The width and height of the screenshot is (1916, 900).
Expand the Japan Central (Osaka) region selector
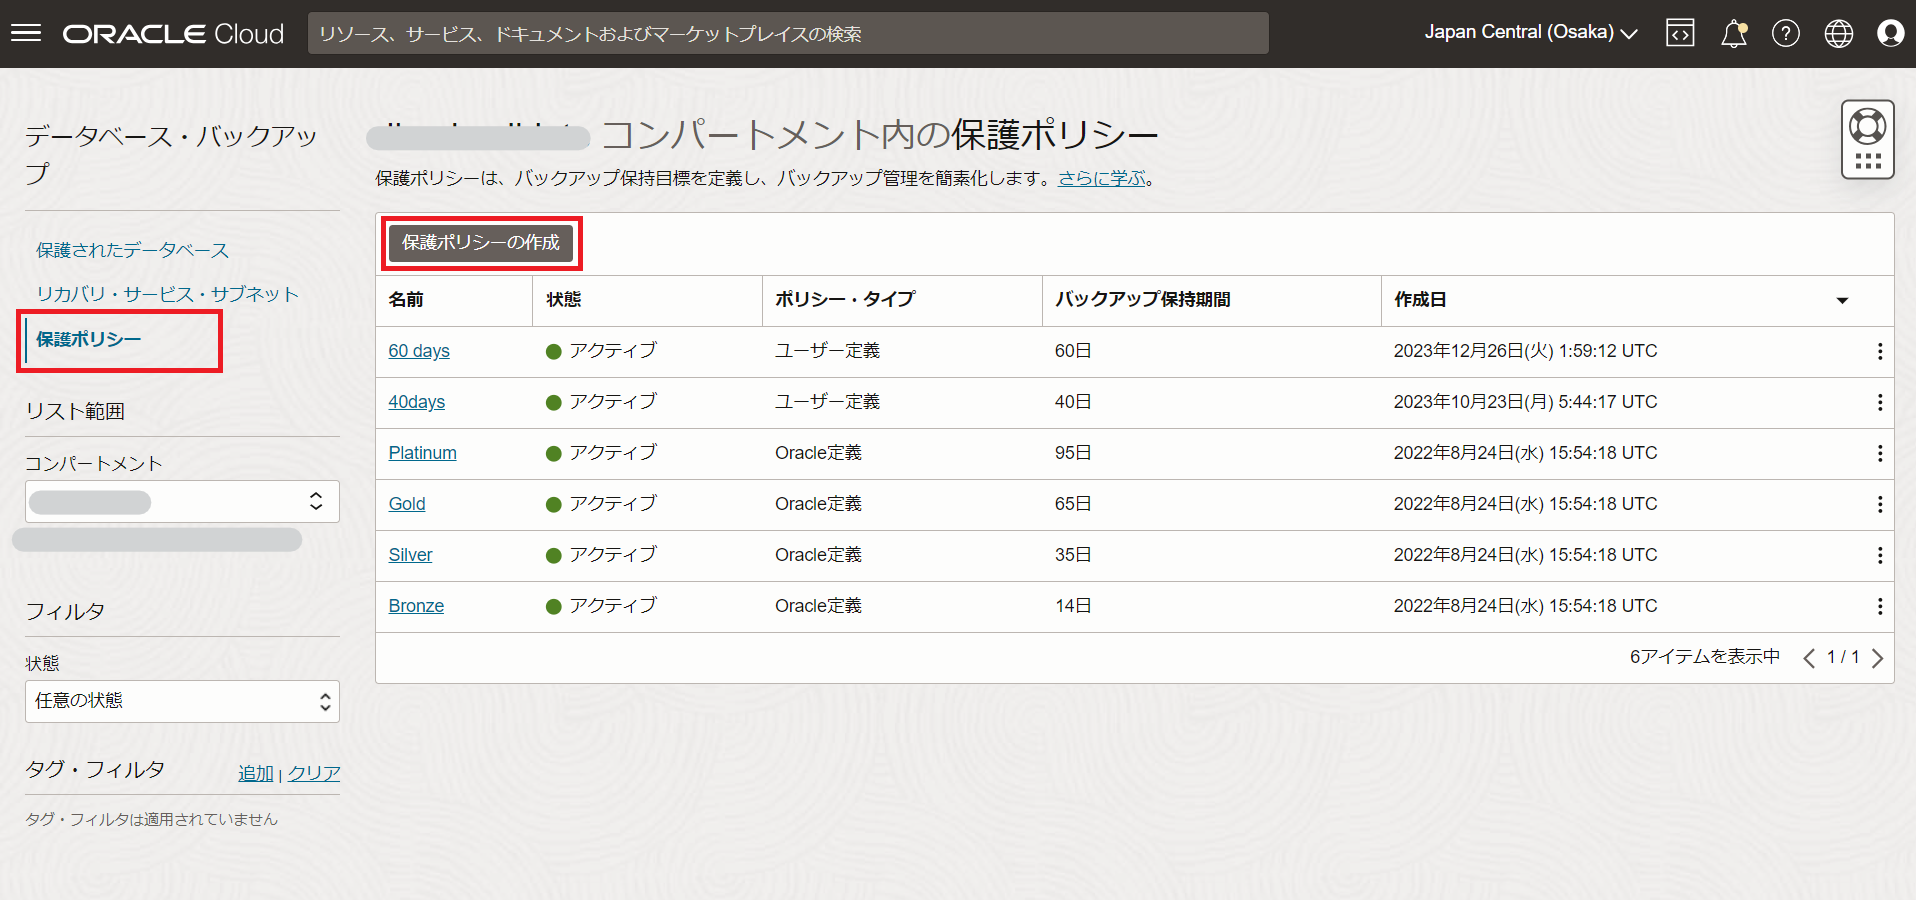pos(1530,33)
